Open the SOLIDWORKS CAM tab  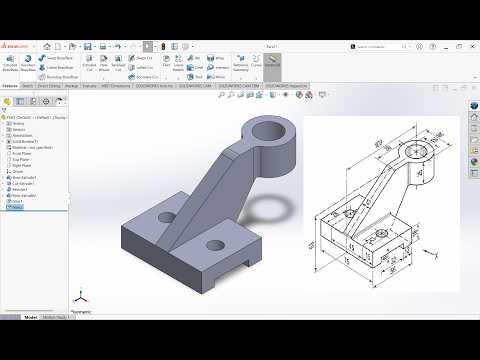195,86
